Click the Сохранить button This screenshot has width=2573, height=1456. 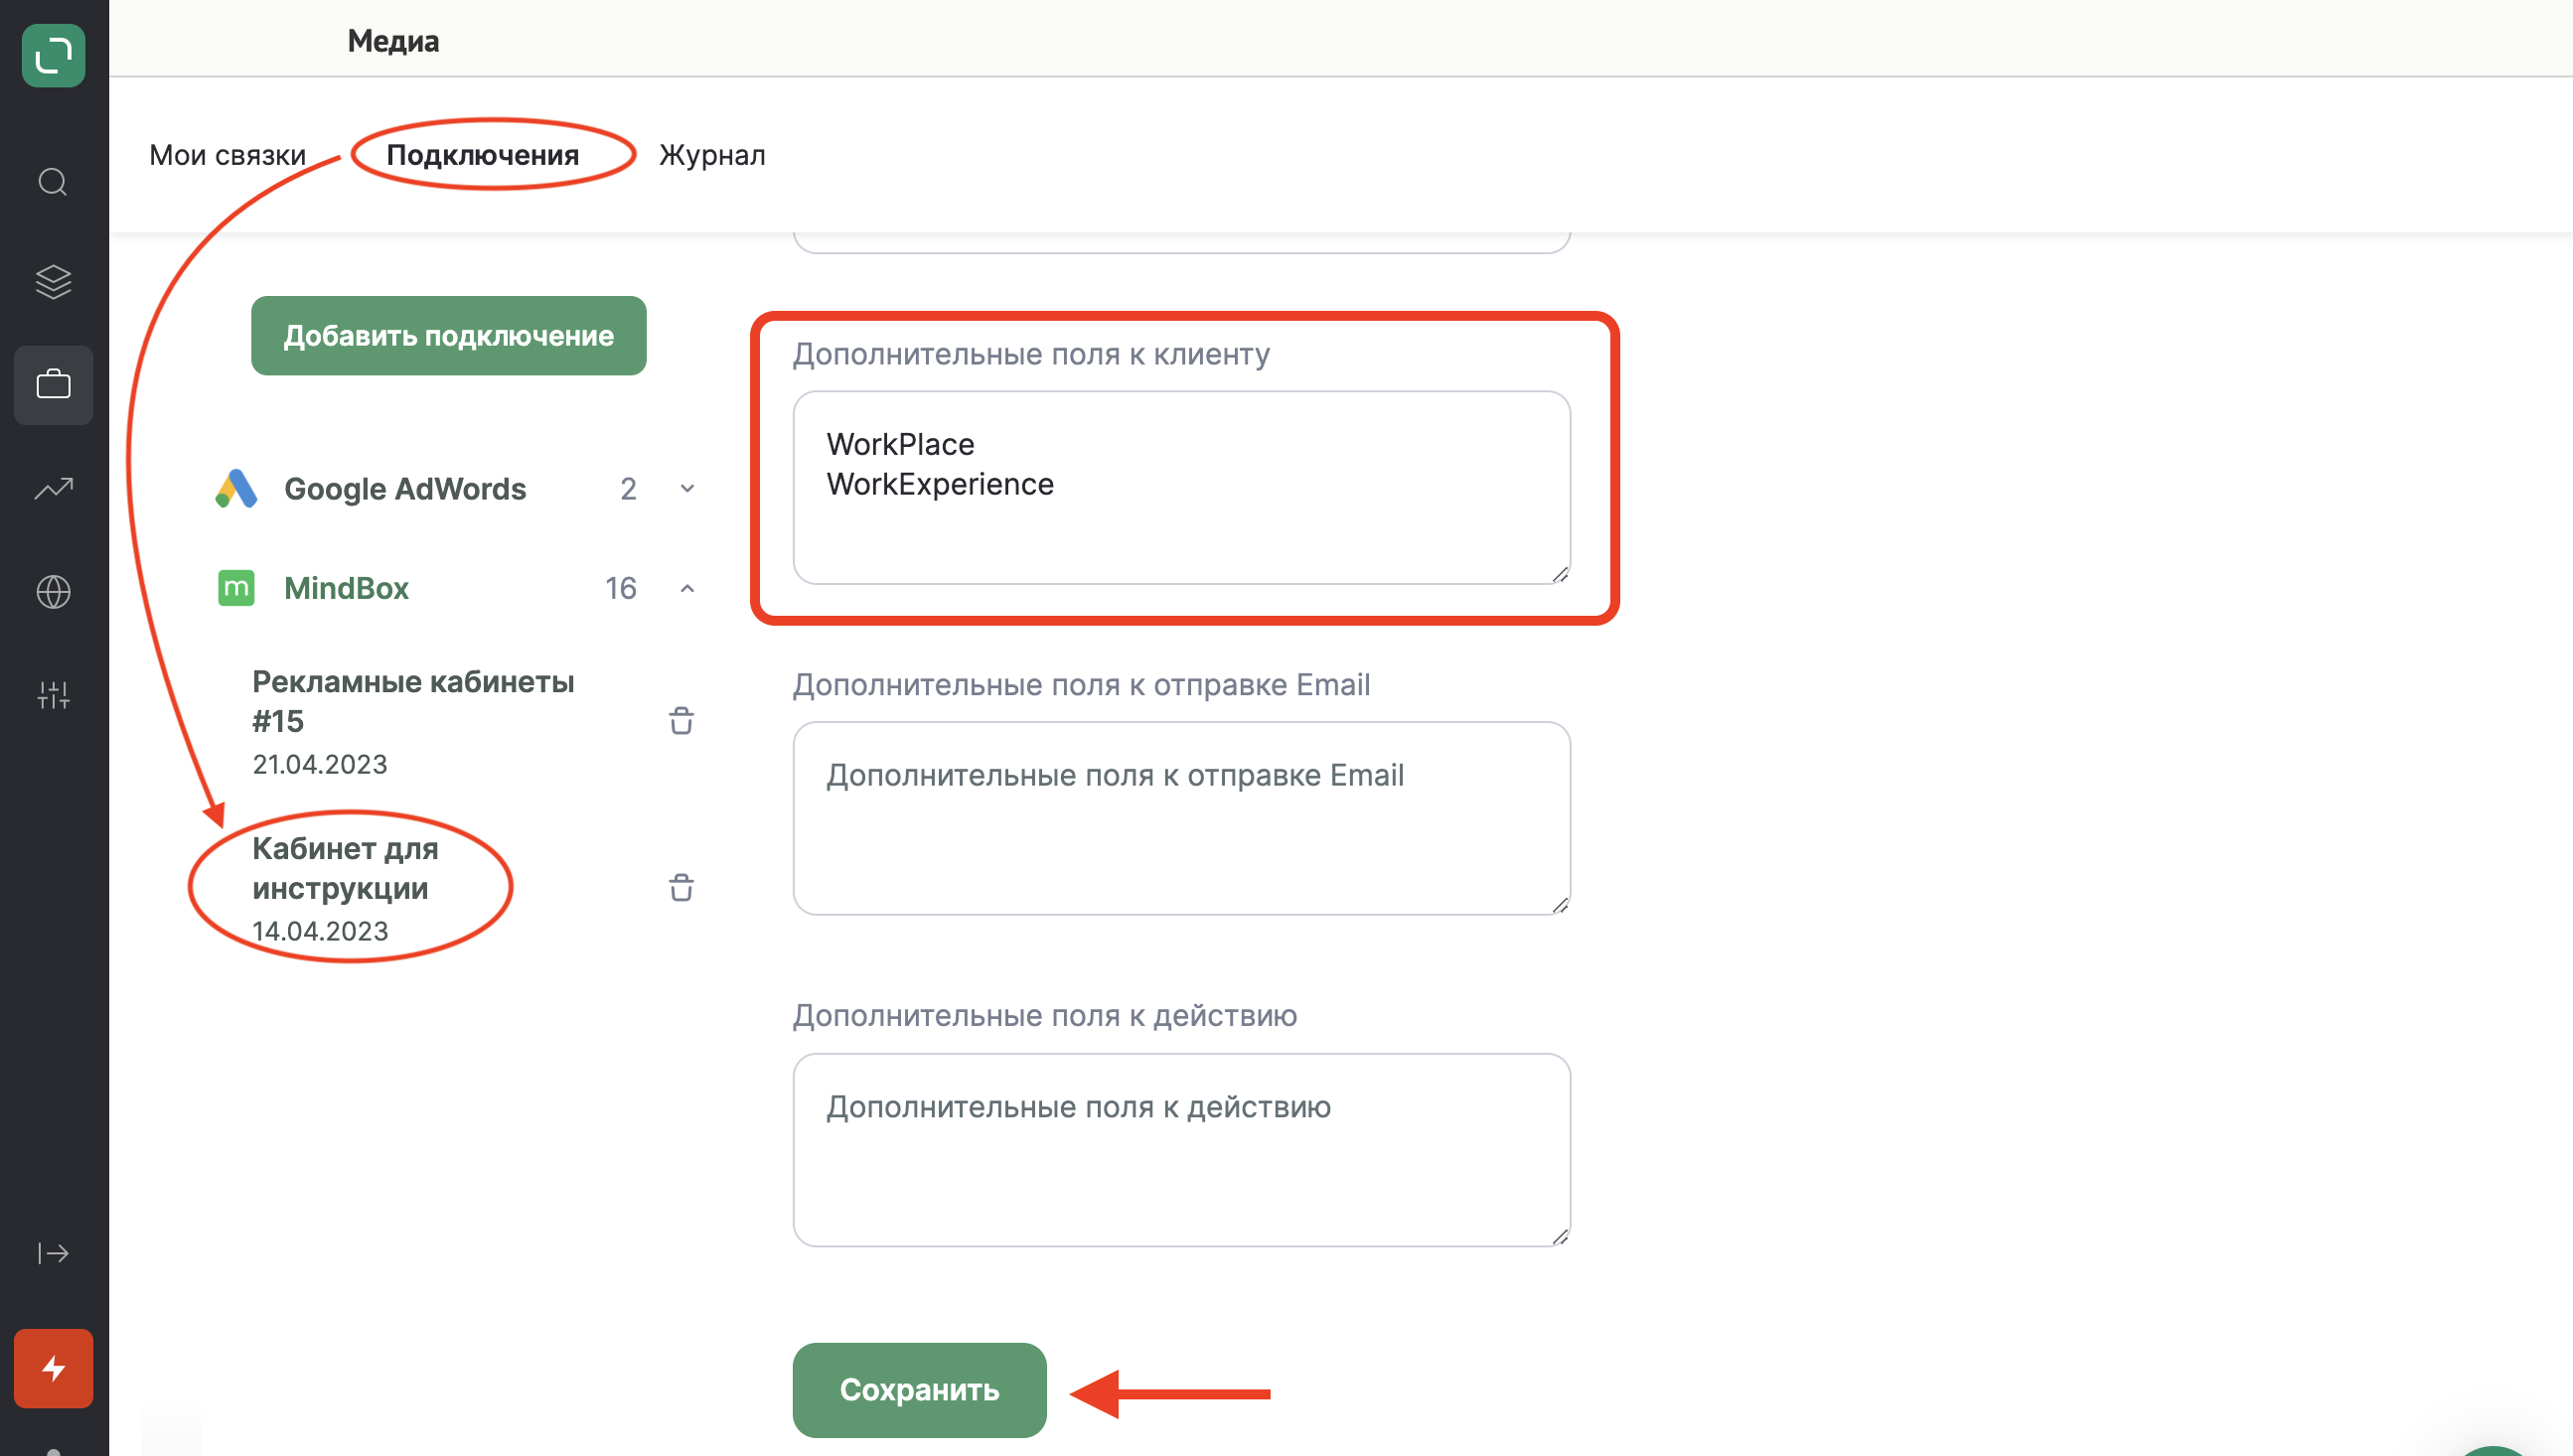(920, 1391)
